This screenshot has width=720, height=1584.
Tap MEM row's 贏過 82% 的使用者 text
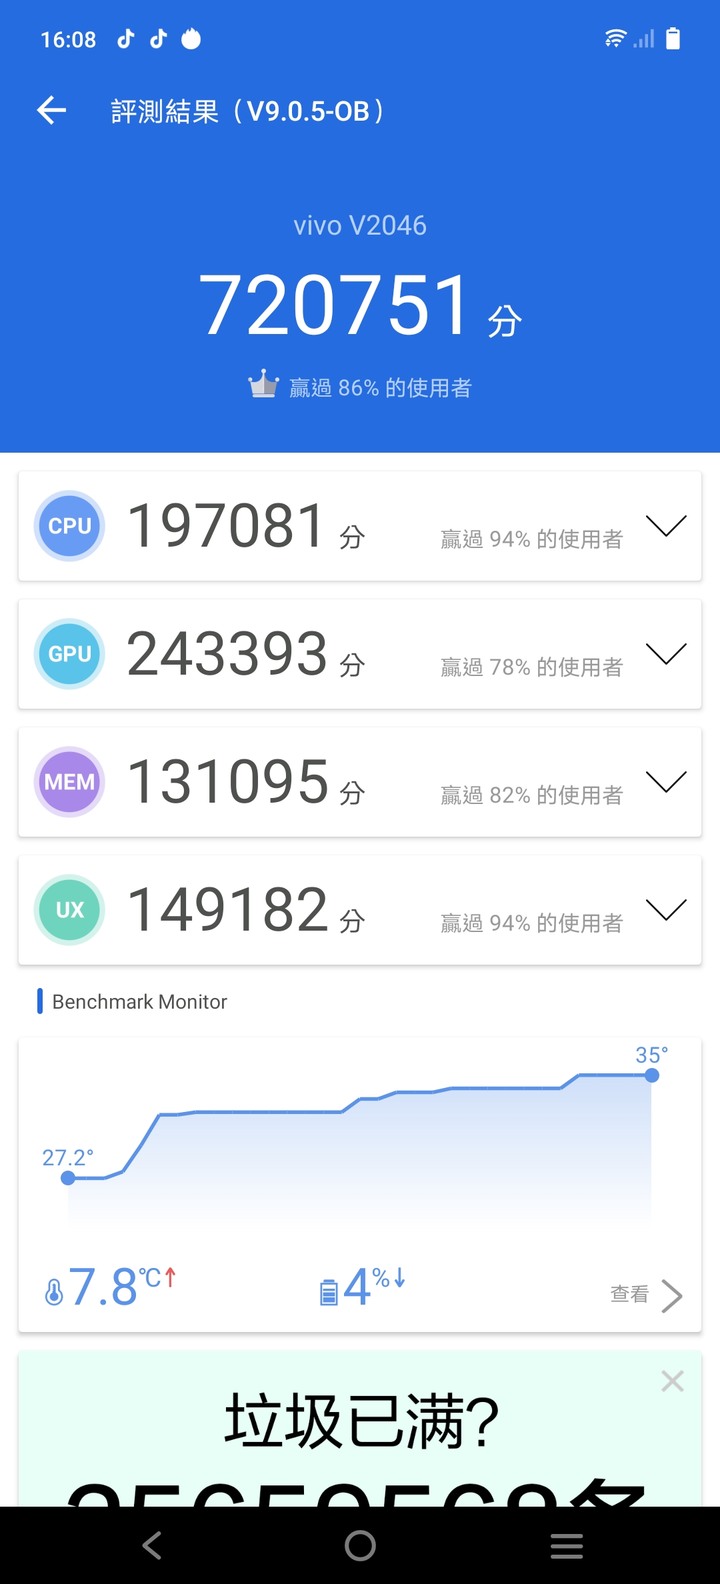(532, 795)
